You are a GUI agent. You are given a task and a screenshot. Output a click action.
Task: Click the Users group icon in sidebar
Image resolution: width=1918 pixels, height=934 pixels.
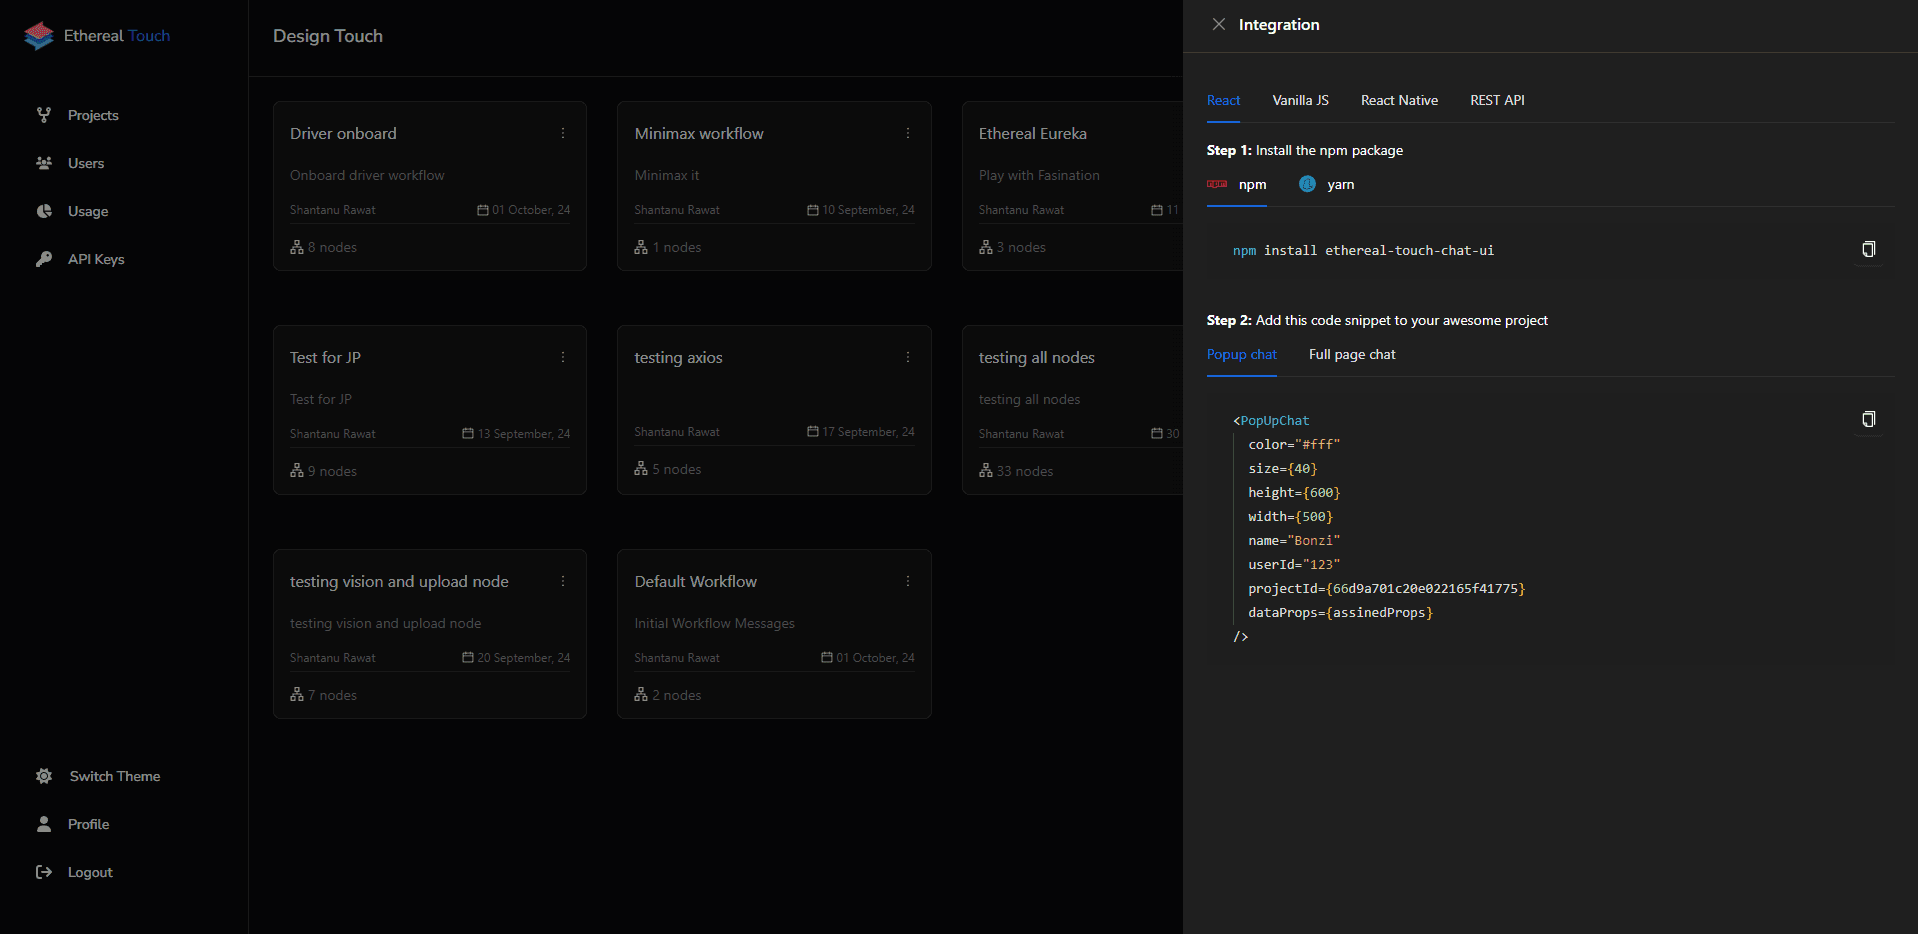tap(44, 163)
